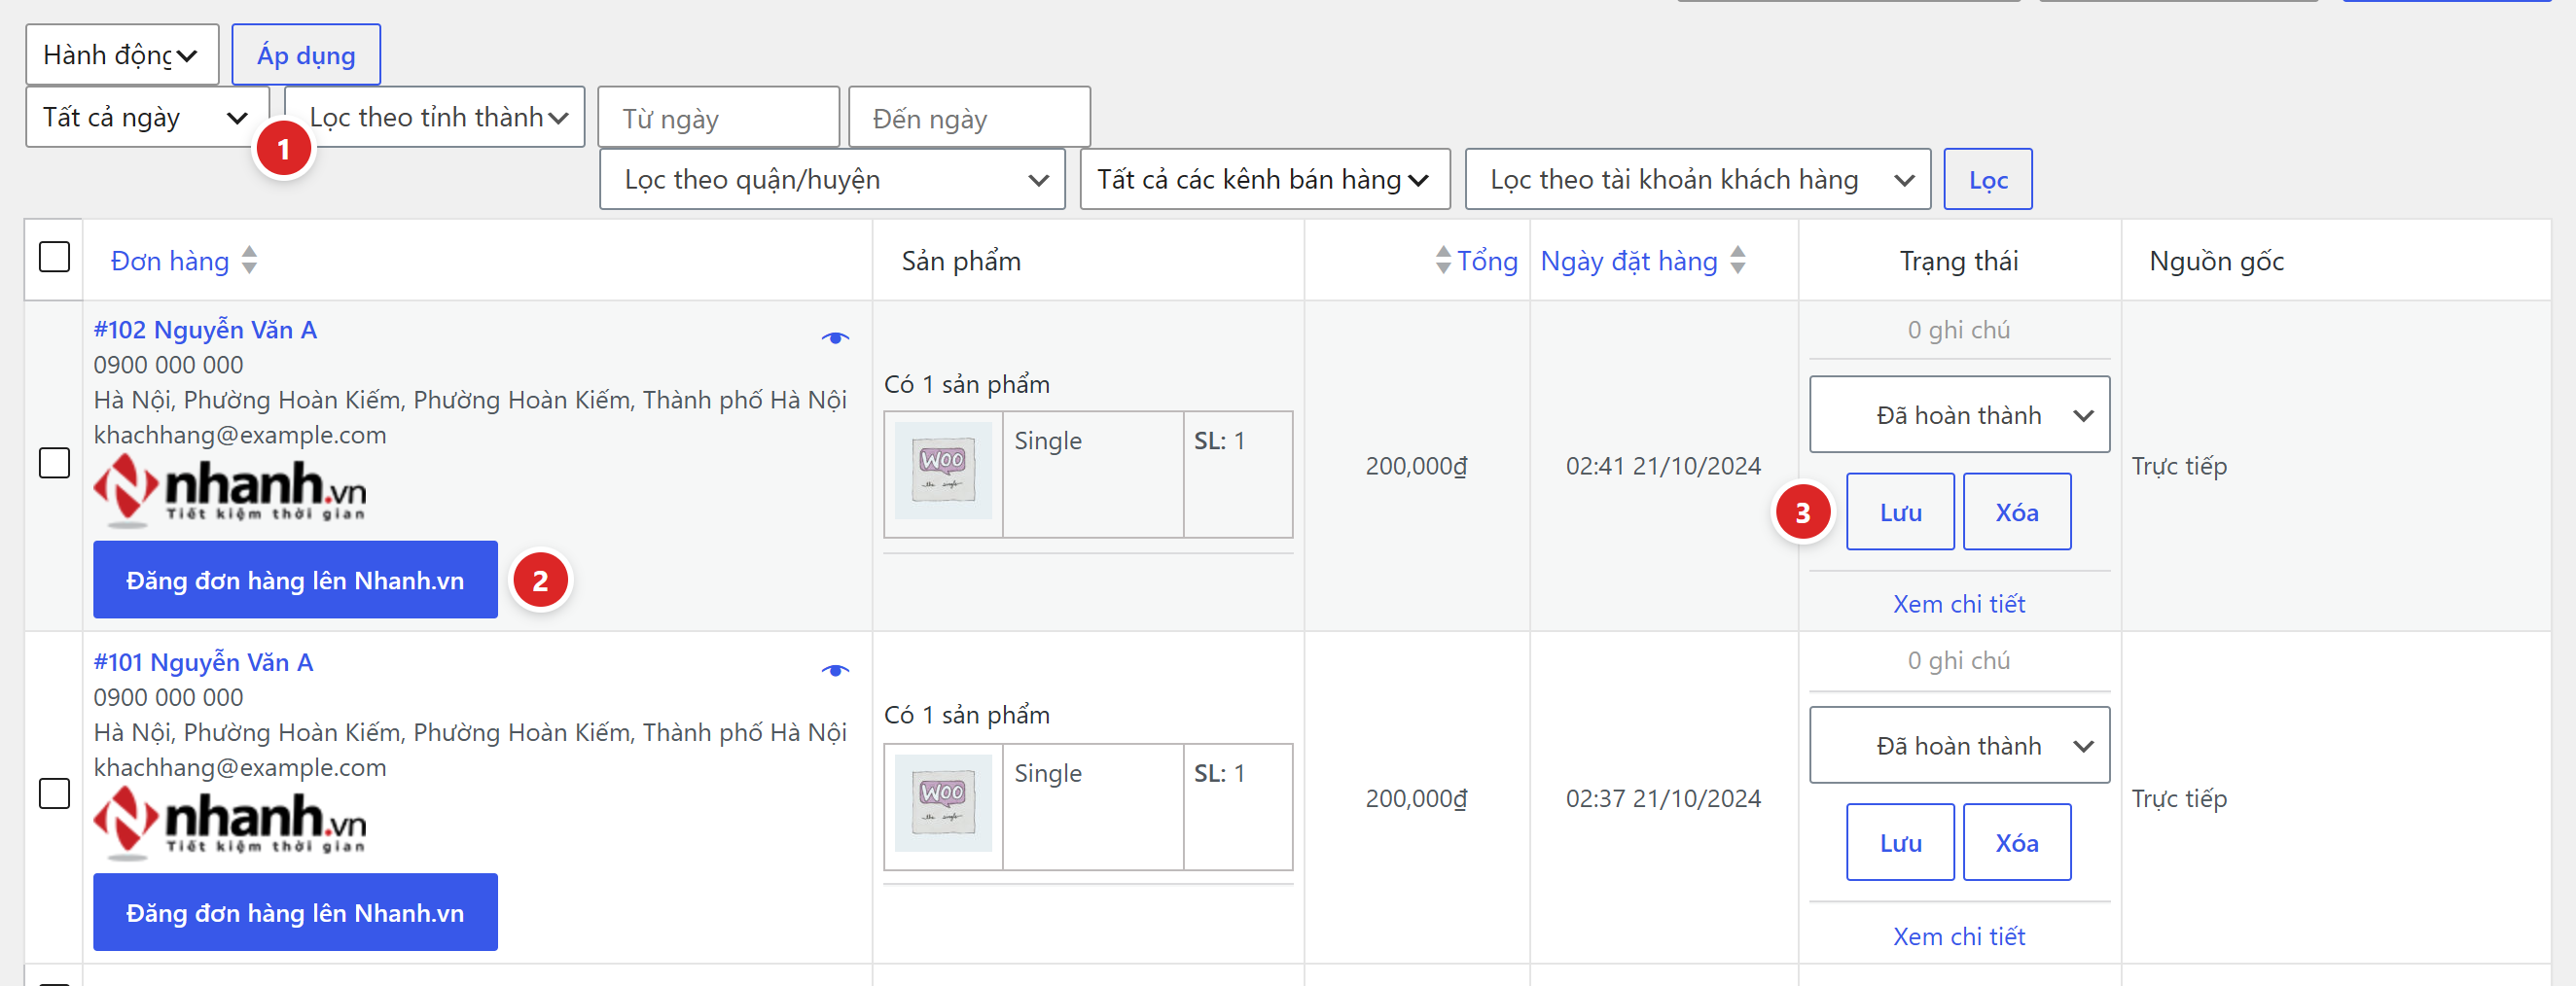
Task: Tick the checkbox for order #102
Action: 54,463
